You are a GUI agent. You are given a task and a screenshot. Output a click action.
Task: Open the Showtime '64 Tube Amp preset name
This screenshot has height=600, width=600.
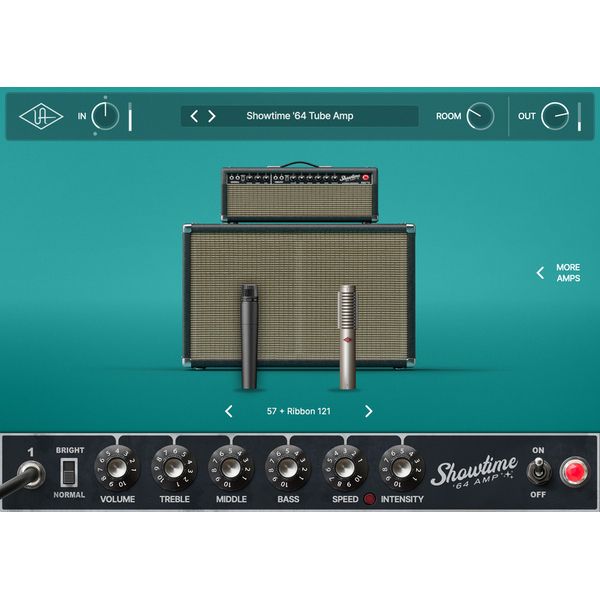(300, 116)
